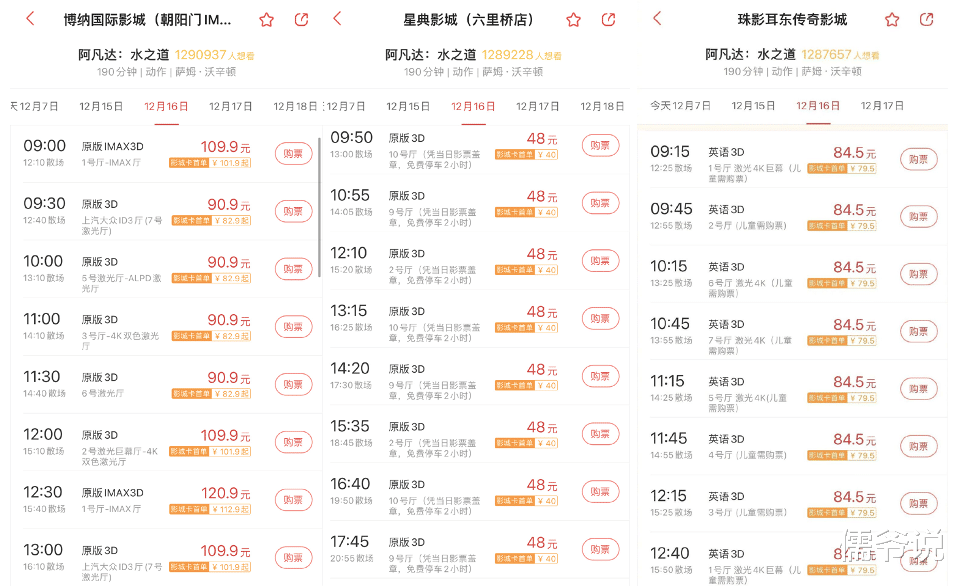Buy ticket for 09:15 英语3D showing

[x=919, y=159]
